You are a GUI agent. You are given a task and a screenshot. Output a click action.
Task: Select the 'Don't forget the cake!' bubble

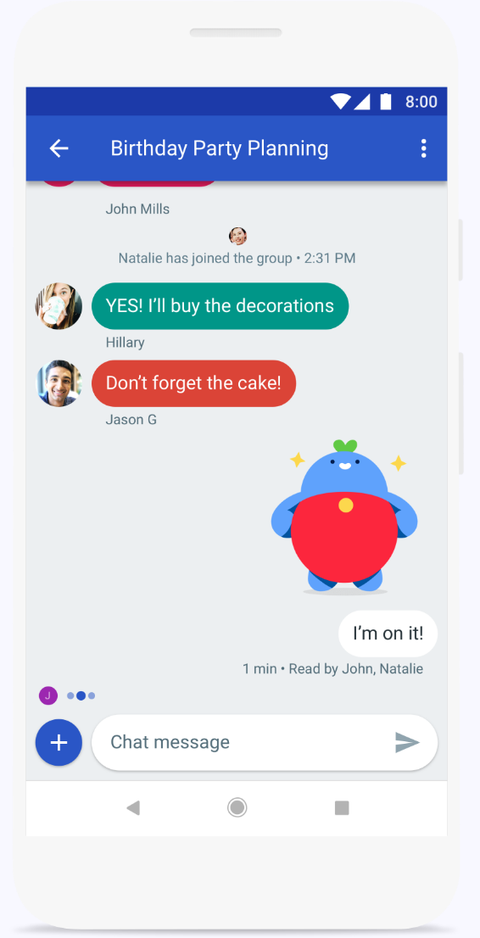pos(193,383)
